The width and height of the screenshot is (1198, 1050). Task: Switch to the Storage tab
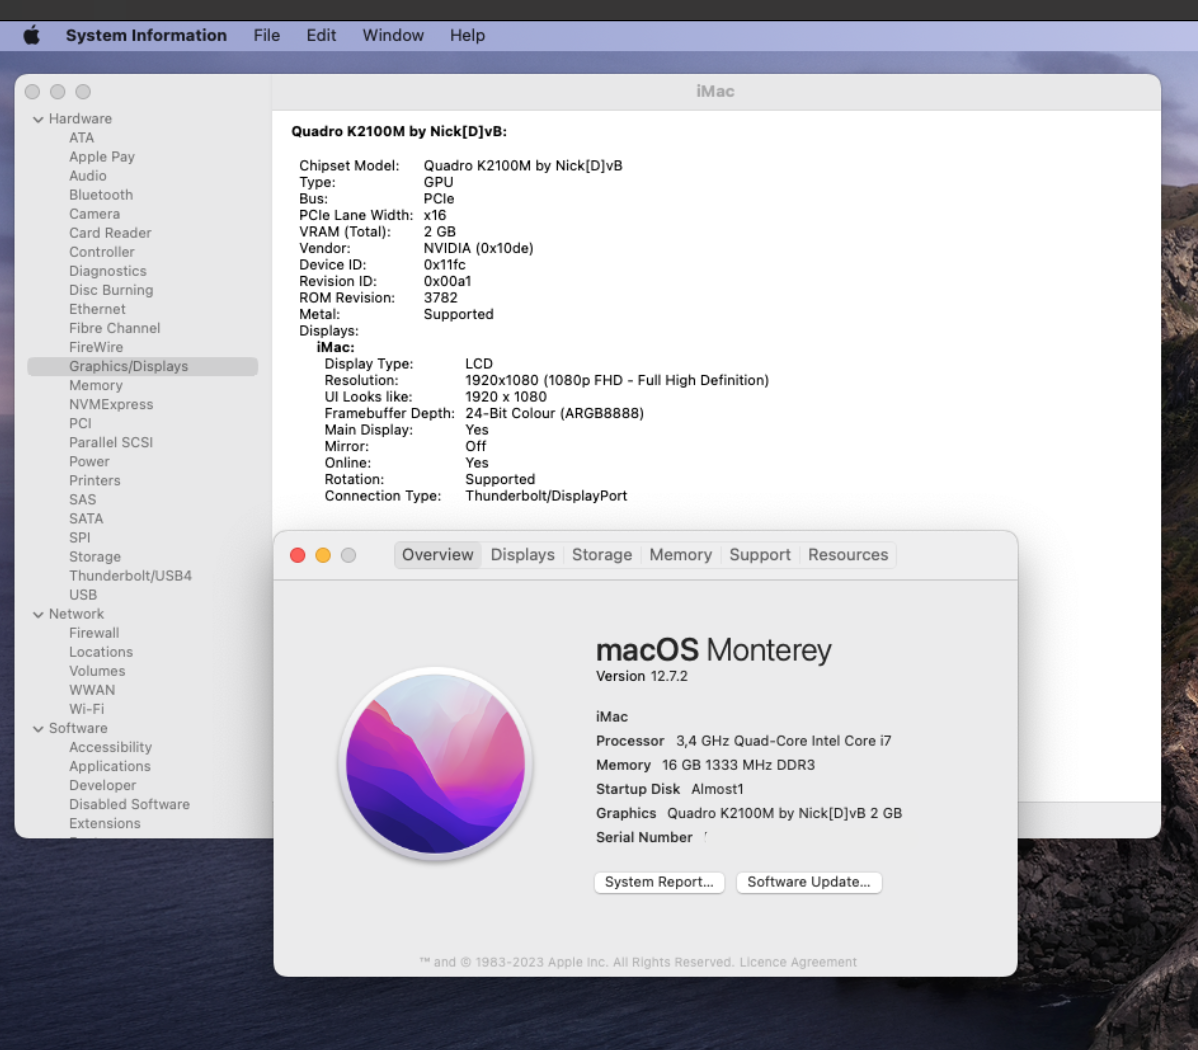click(602, 555)
